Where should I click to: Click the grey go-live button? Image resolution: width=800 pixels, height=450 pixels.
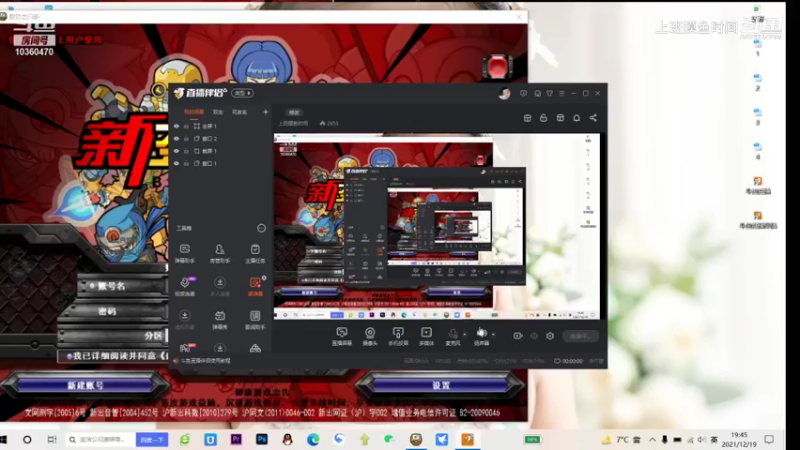click(x=581, y=336)
